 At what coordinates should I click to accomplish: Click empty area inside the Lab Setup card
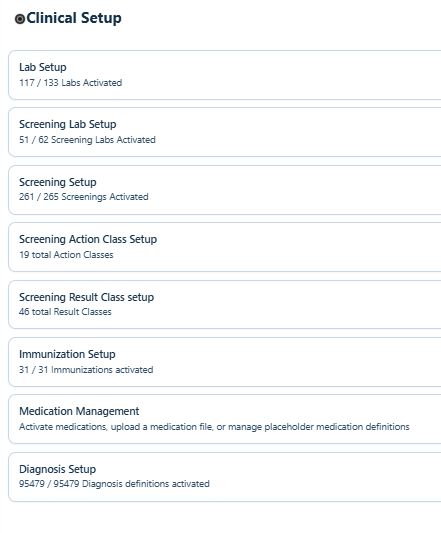[289, 75]
